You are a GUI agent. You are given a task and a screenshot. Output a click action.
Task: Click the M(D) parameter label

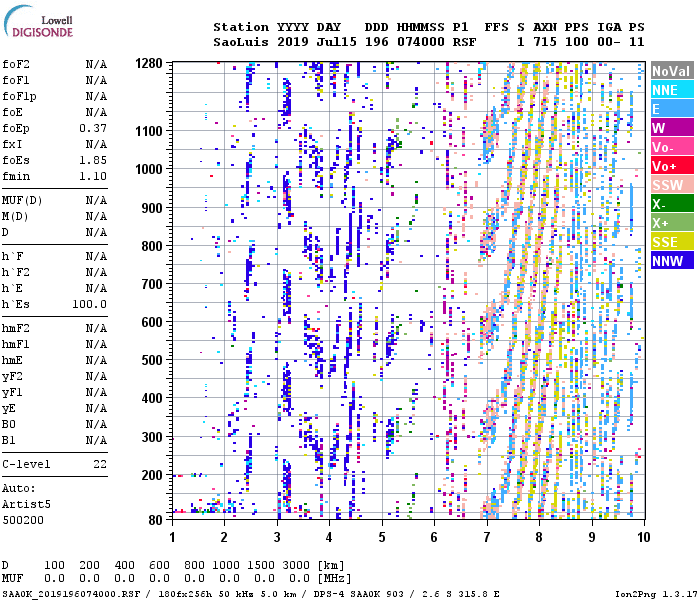pos(15,217)
